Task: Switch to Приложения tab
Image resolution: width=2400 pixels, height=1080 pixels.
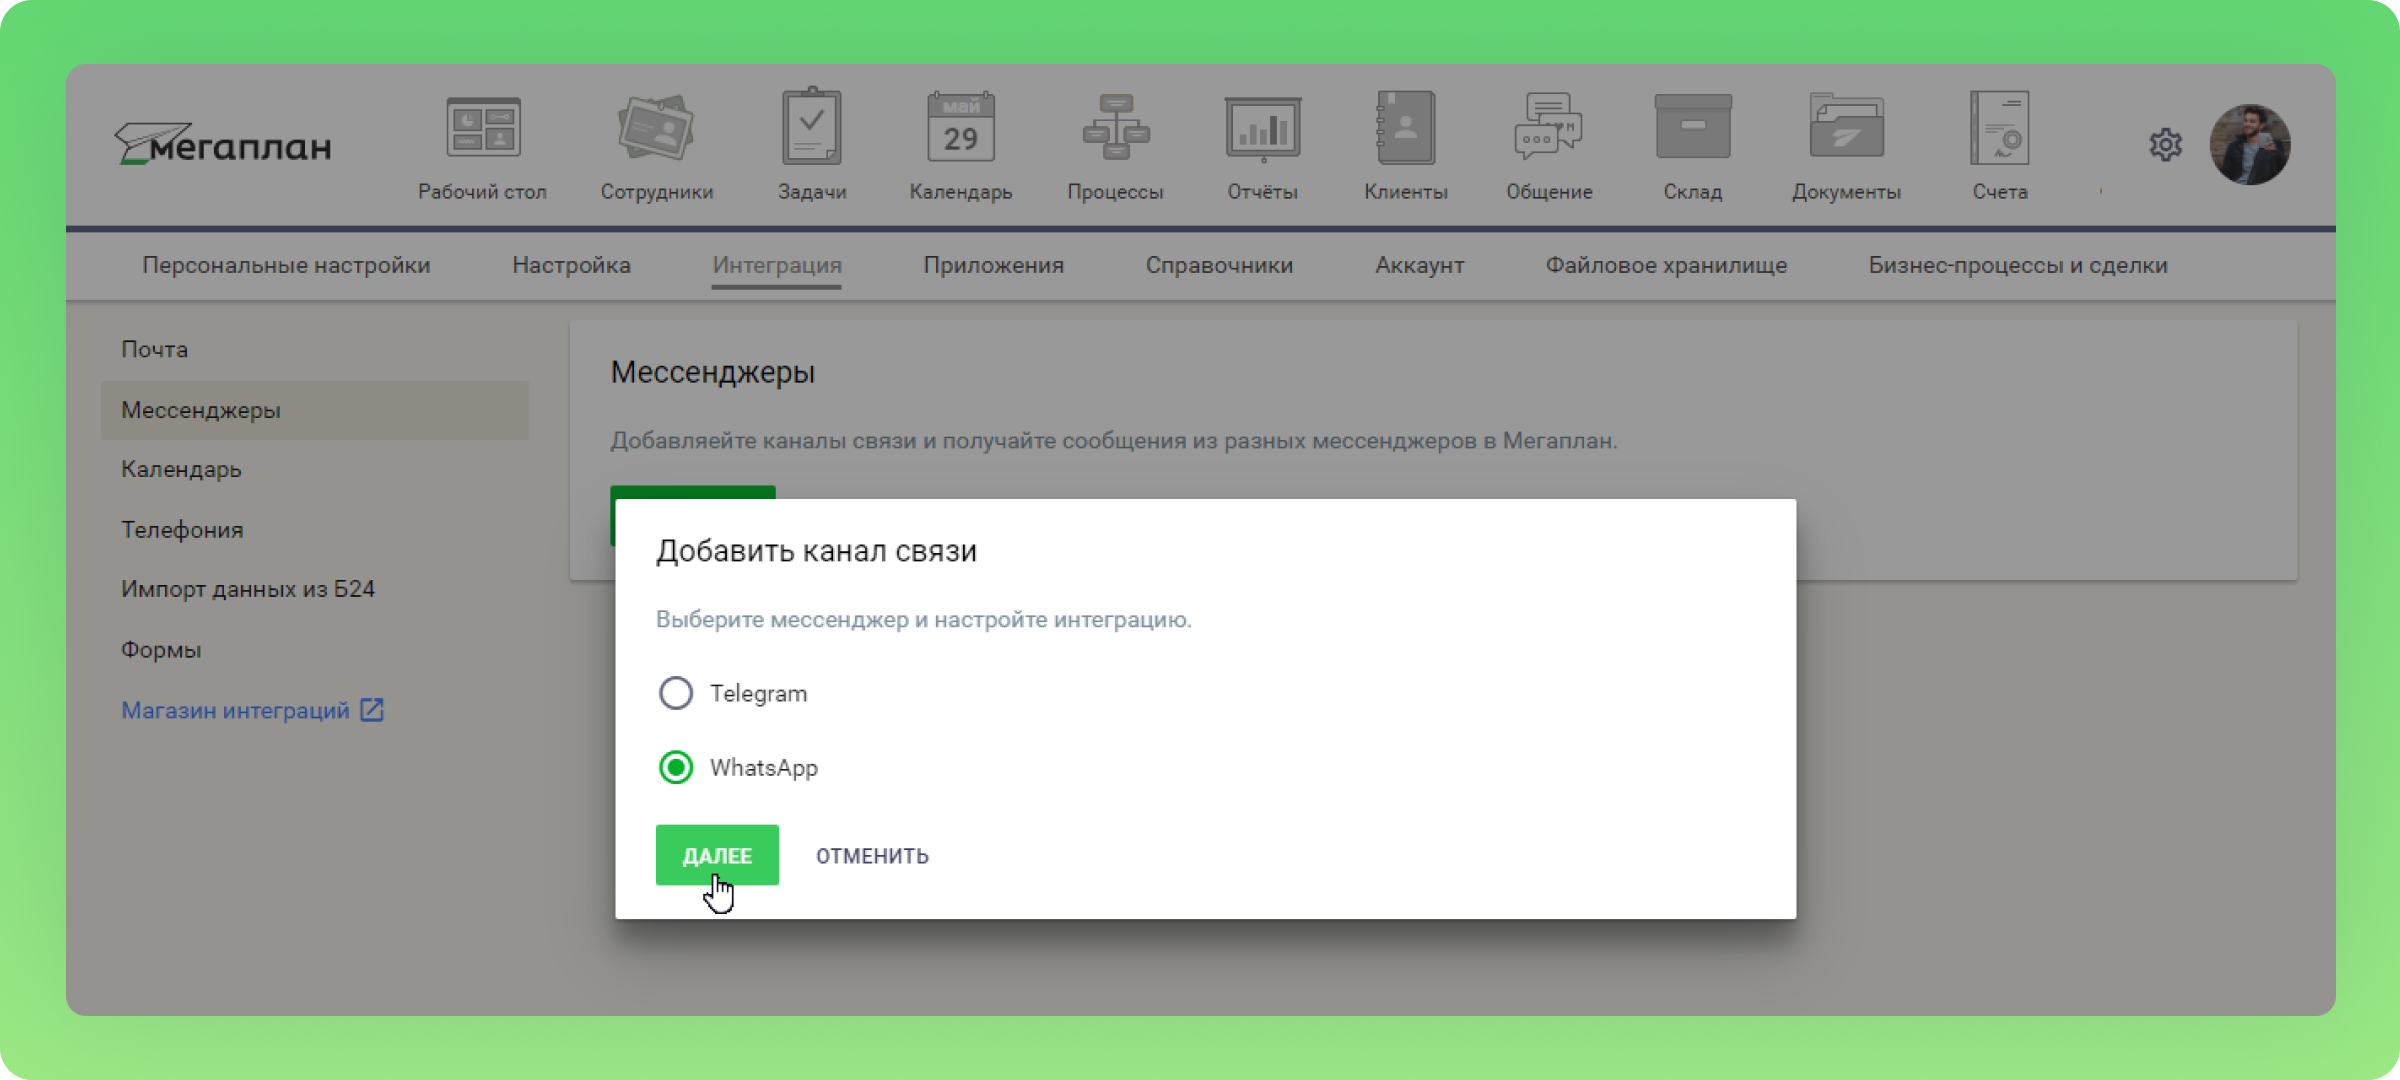Action: tap(993, 265)
